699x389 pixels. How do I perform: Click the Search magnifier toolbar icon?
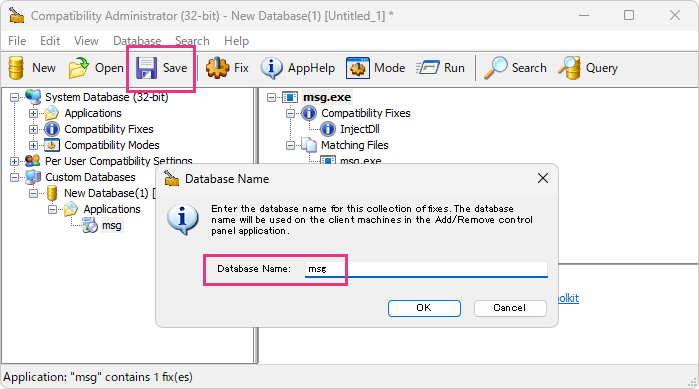tap(496, 68)
